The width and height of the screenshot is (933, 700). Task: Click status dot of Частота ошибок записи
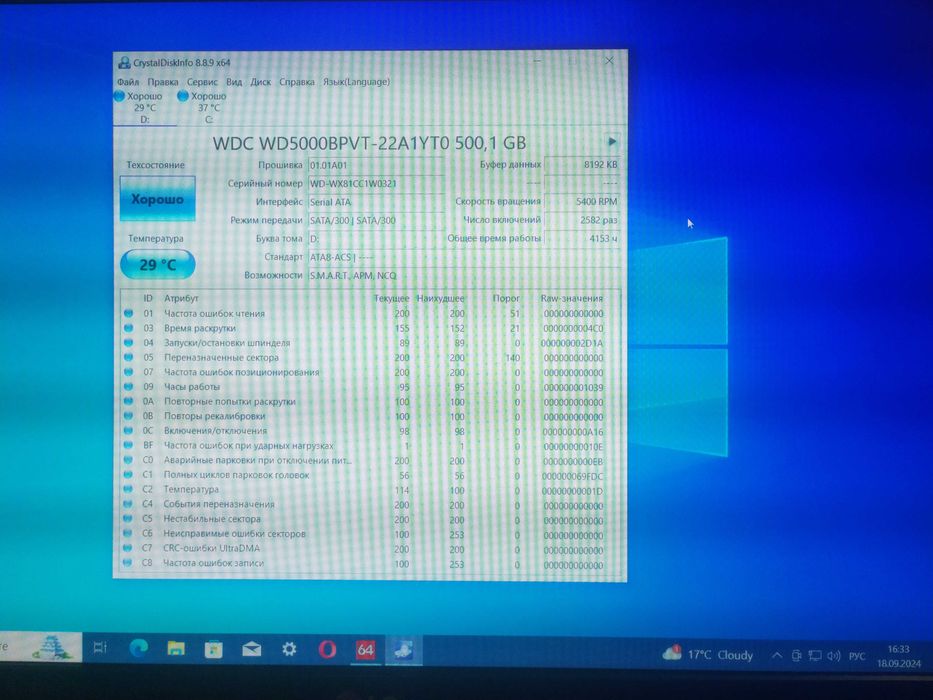128,562
